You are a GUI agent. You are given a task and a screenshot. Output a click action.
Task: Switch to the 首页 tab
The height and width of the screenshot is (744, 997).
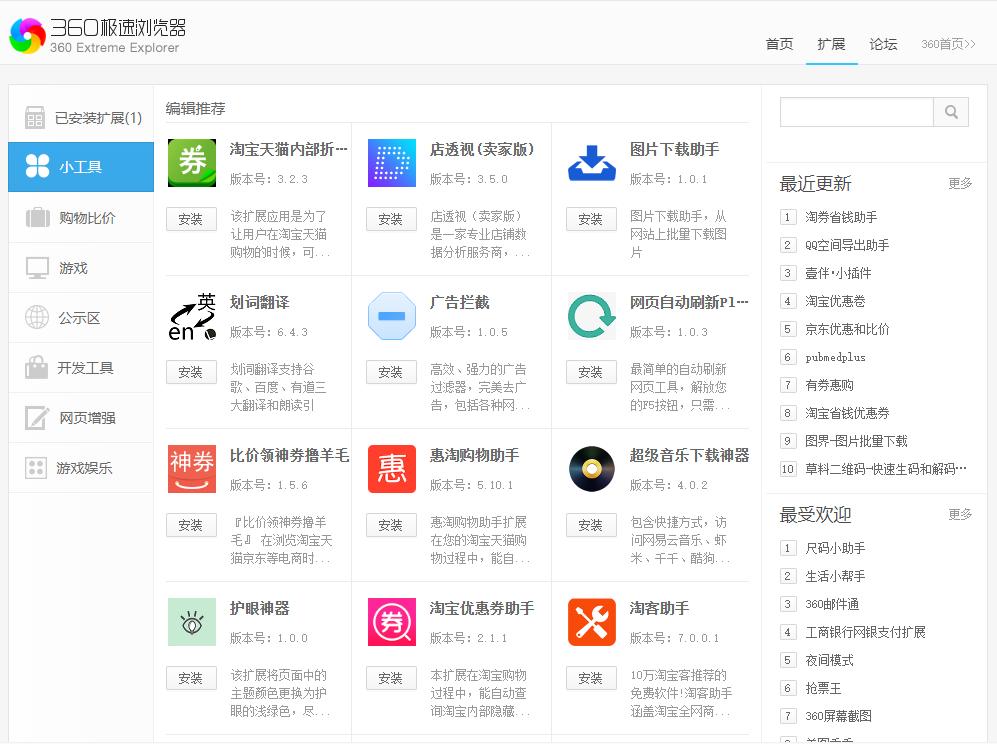point(779,44)
